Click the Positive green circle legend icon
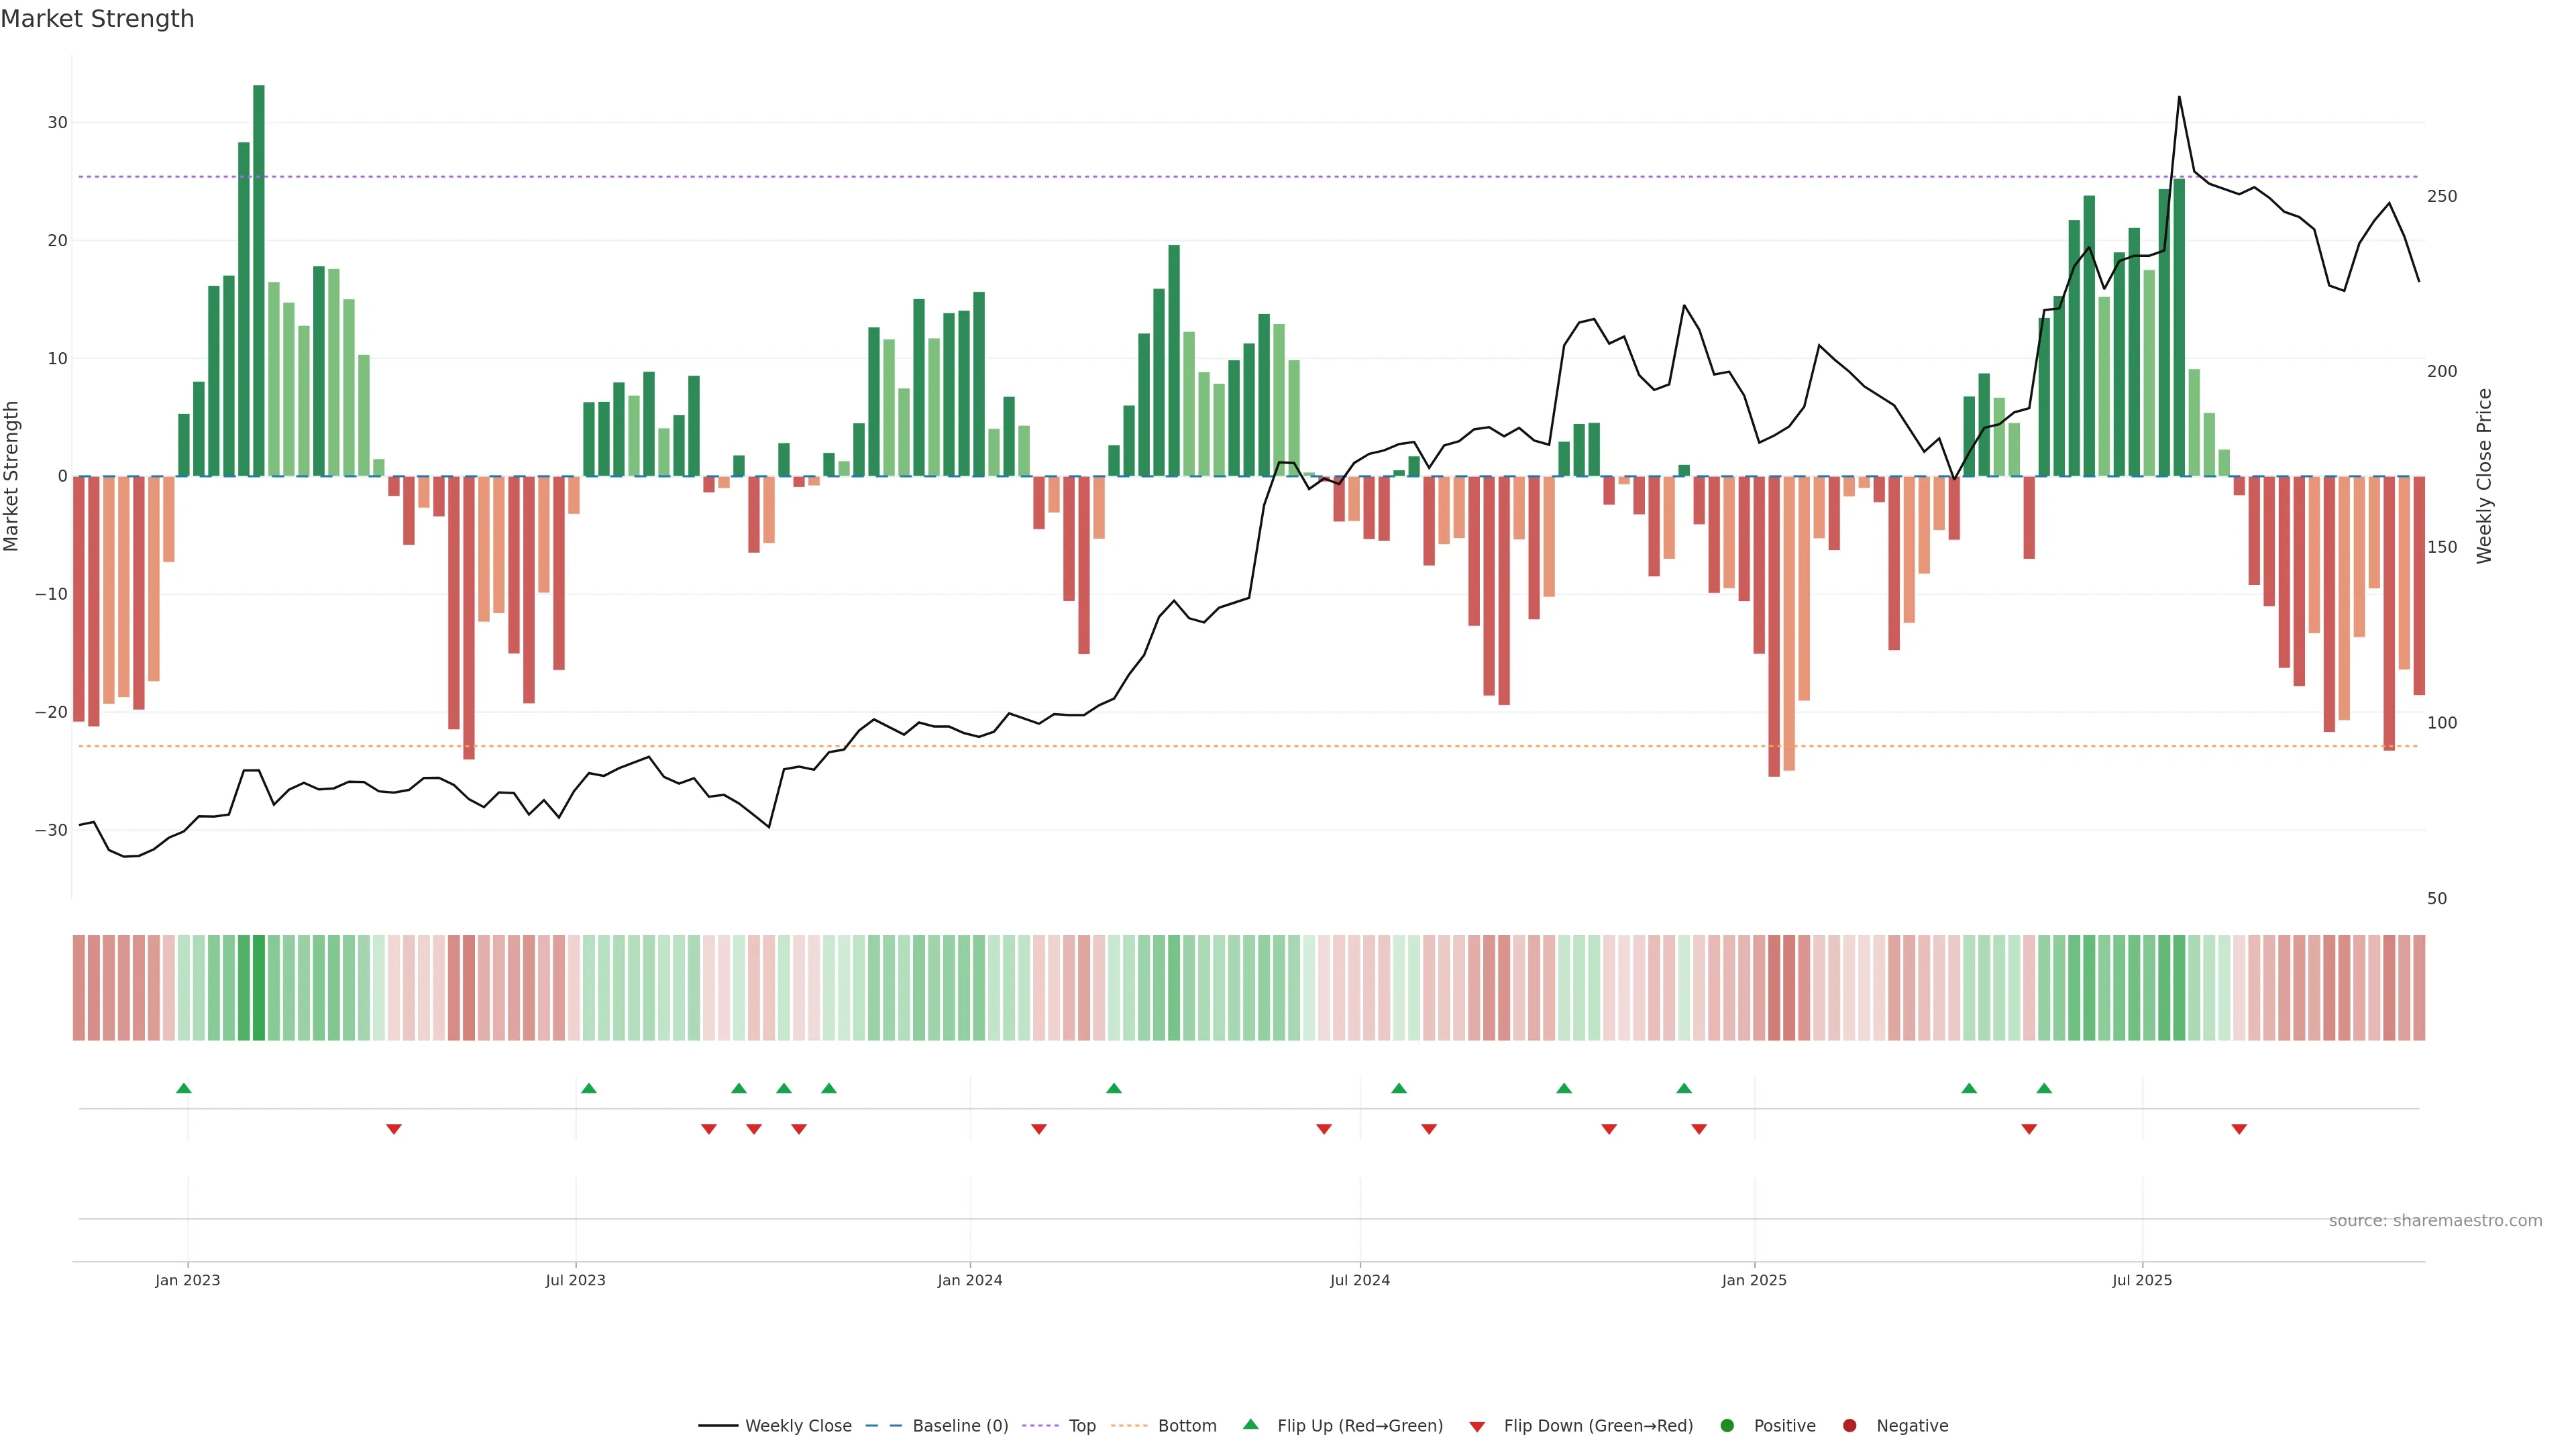 tap(1727, 1426)
